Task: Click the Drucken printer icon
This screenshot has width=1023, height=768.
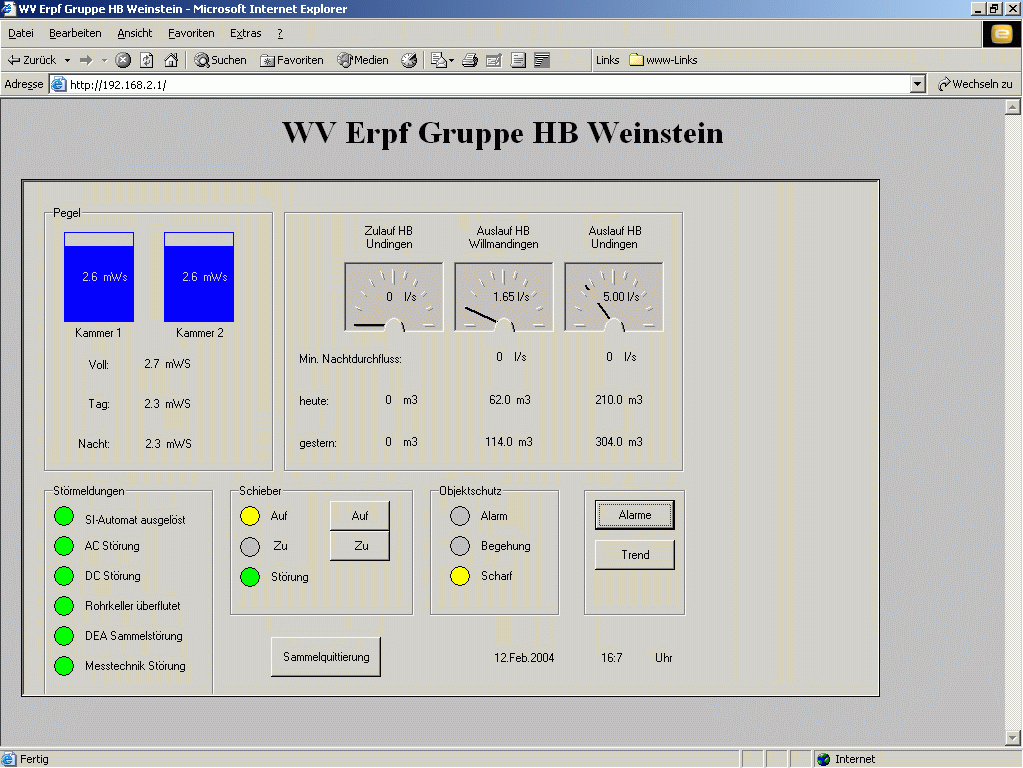Action: click(x=469, y=59)
